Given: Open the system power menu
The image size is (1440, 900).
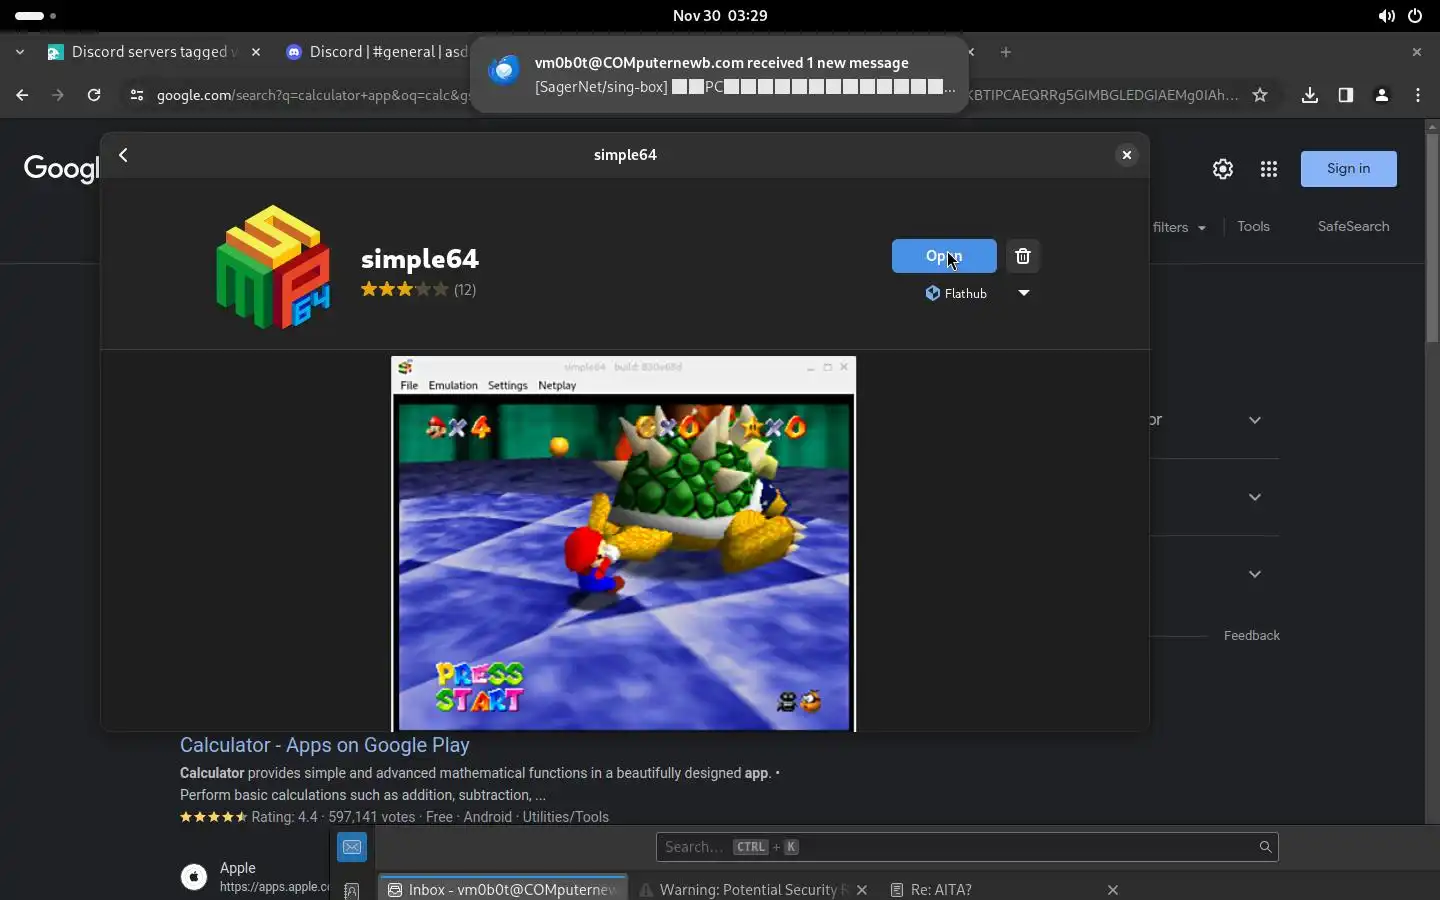Looking at the screenshot, I should [x=1415, y=16].
